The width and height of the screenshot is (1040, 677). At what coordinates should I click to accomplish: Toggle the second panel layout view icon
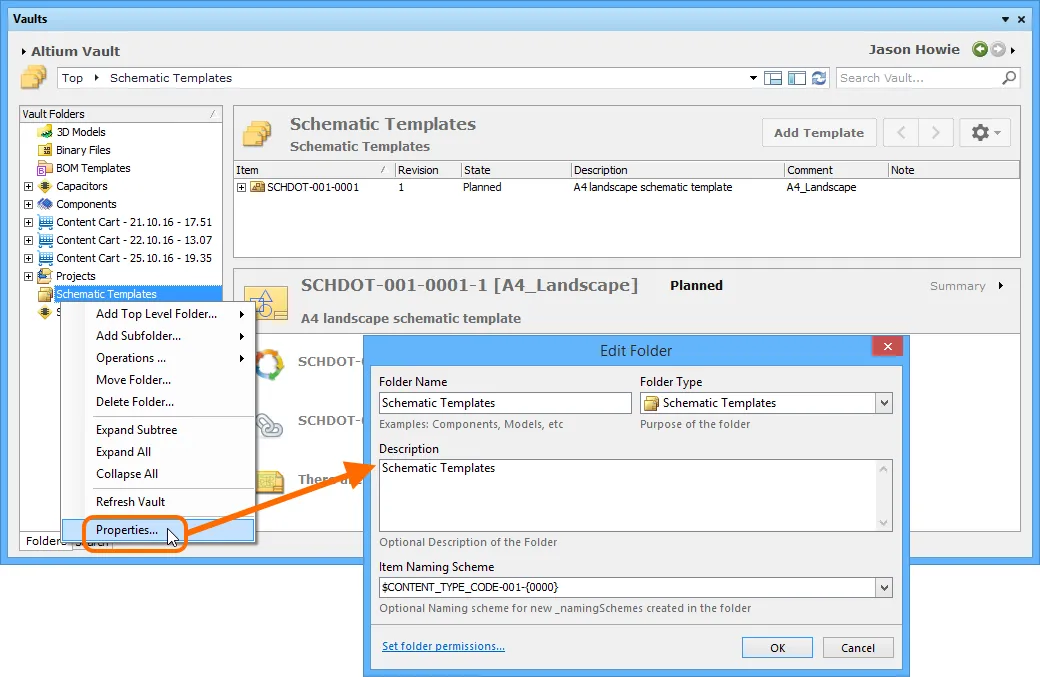(797, 78)
